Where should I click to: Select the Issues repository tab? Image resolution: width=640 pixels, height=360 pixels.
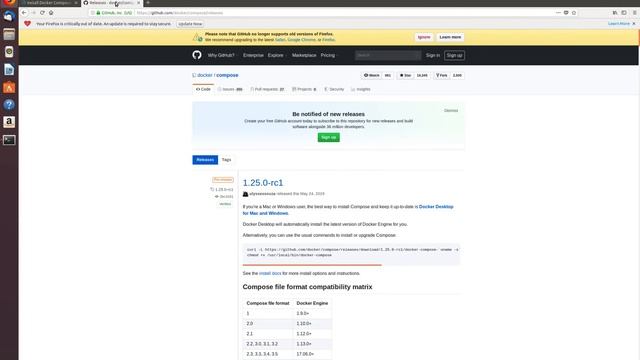point(230,89)
